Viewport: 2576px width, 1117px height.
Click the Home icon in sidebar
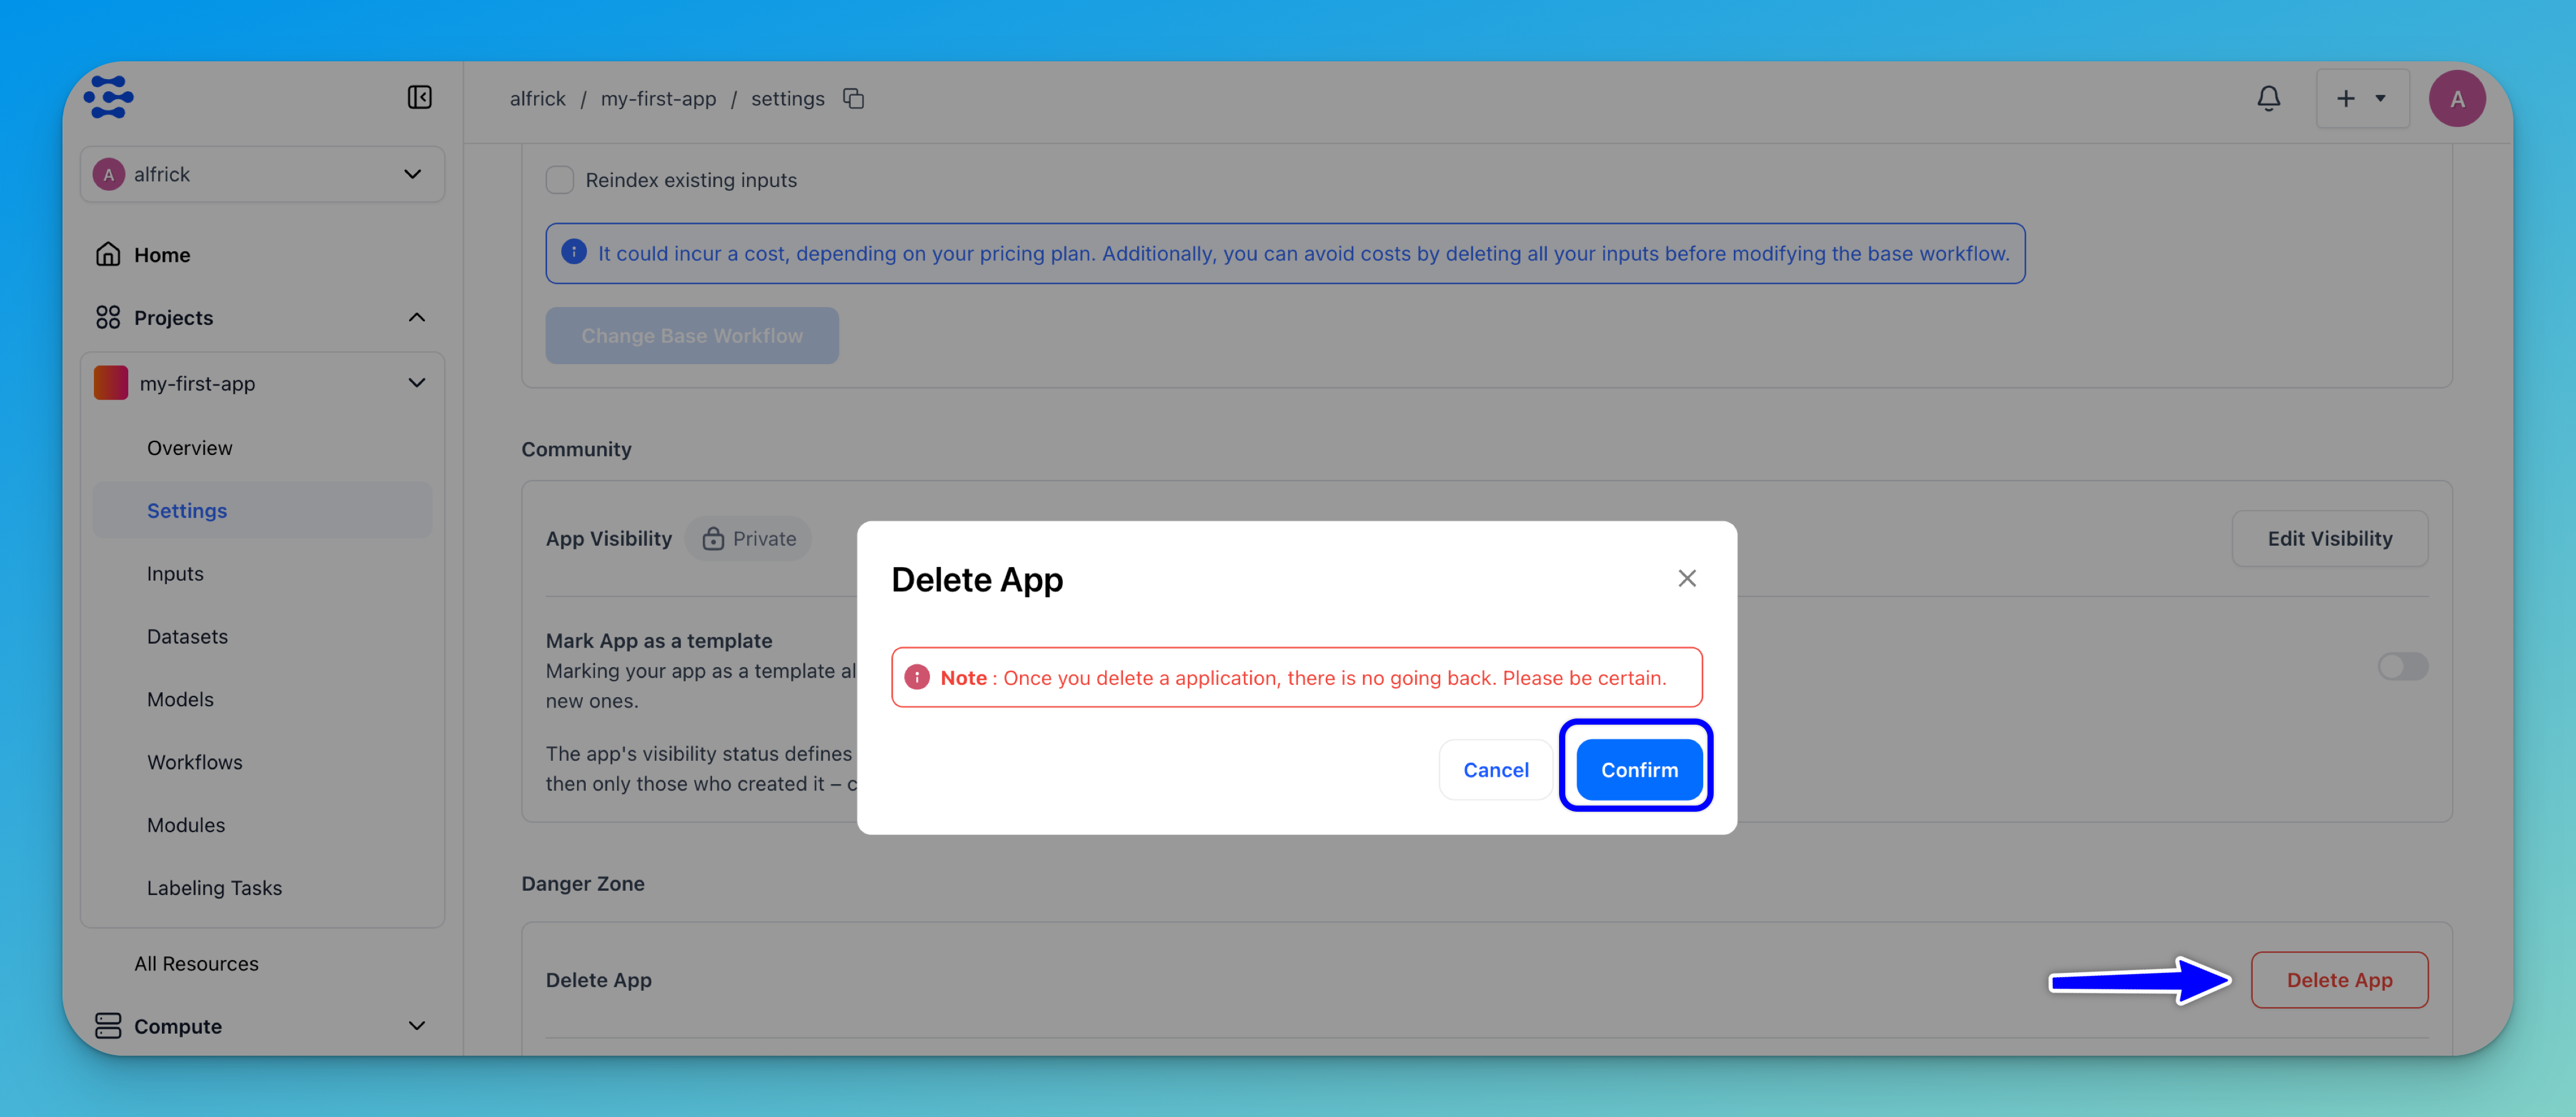[x=108, y=255]
